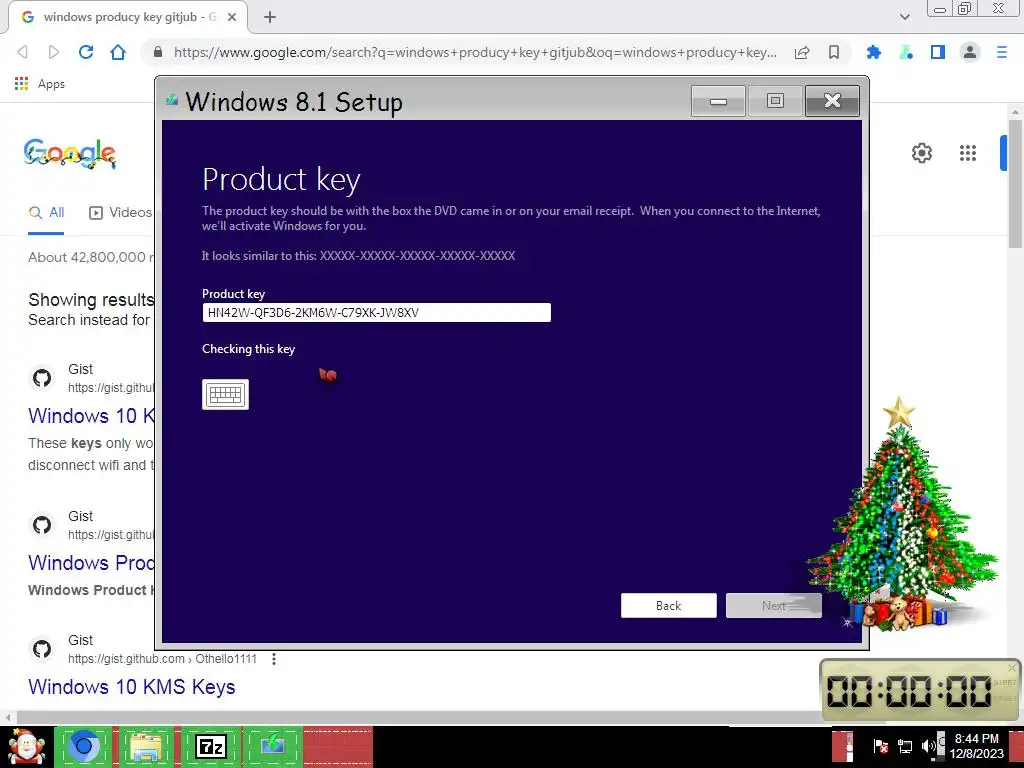This screenshot has height=768, width=1024.
Task: Open the tab search dropdown chevron
Action: pos(904,17)
